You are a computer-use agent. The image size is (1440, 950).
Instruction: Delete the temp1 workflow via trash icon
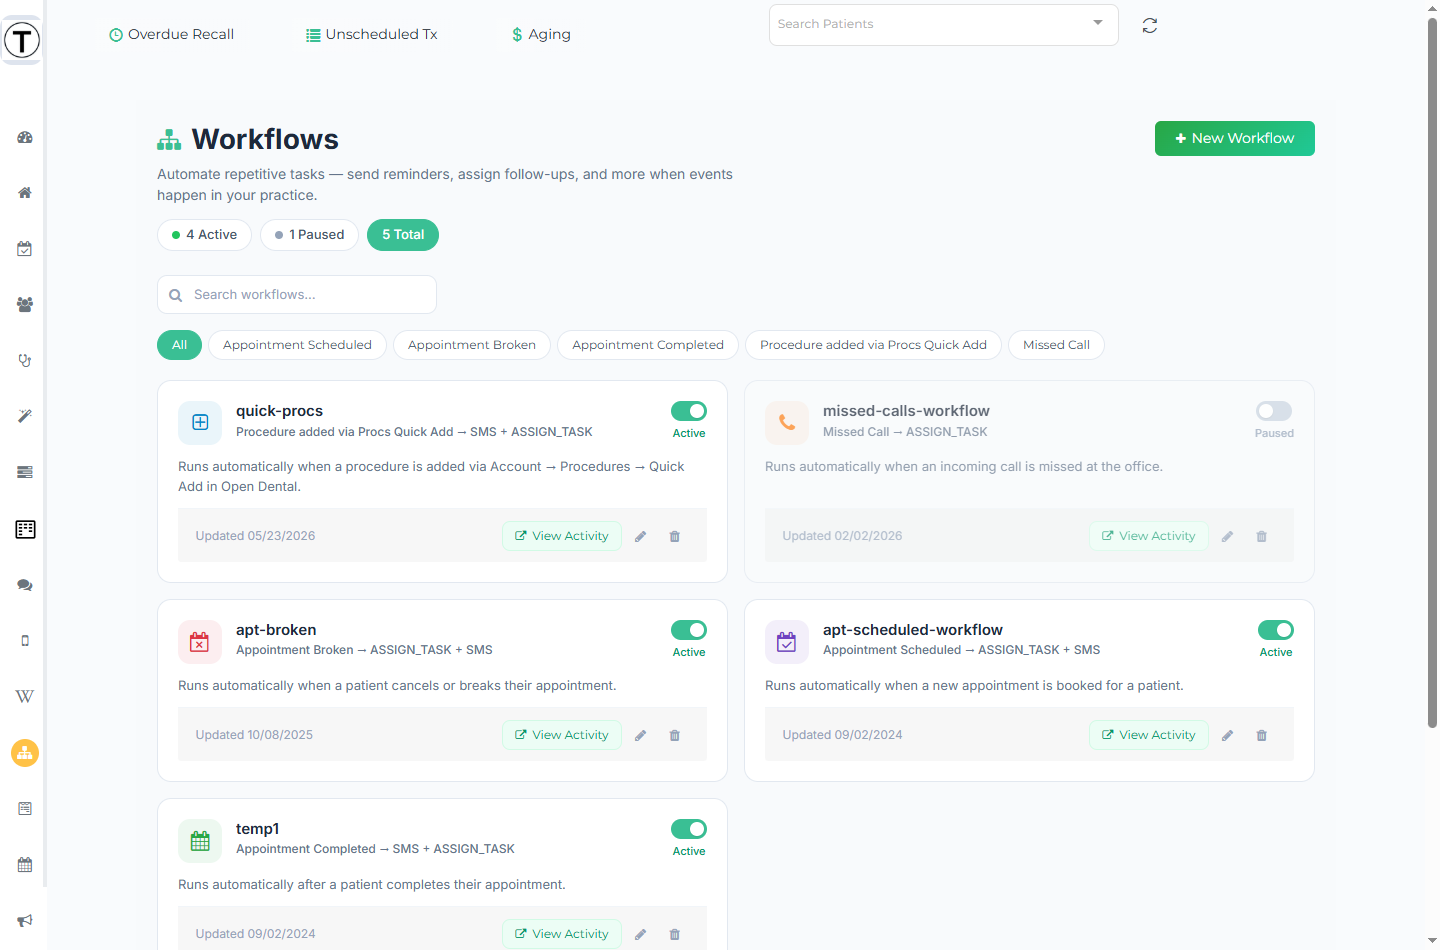(675, 934)
